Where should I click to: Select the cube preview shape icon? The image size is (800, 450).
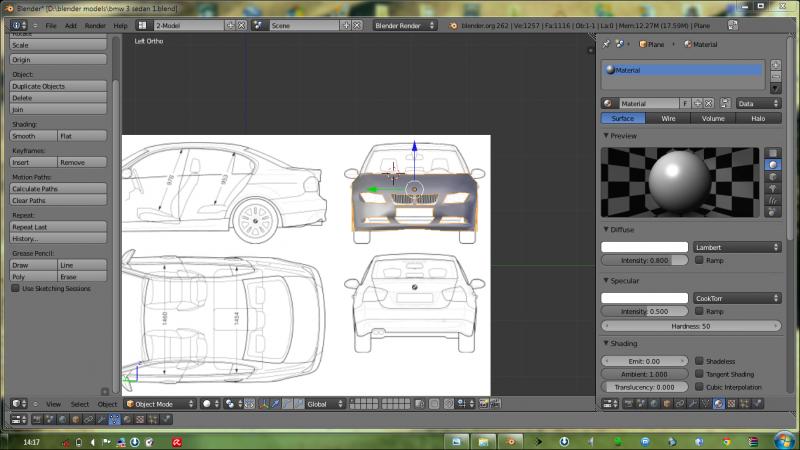[x=773, y=177]
